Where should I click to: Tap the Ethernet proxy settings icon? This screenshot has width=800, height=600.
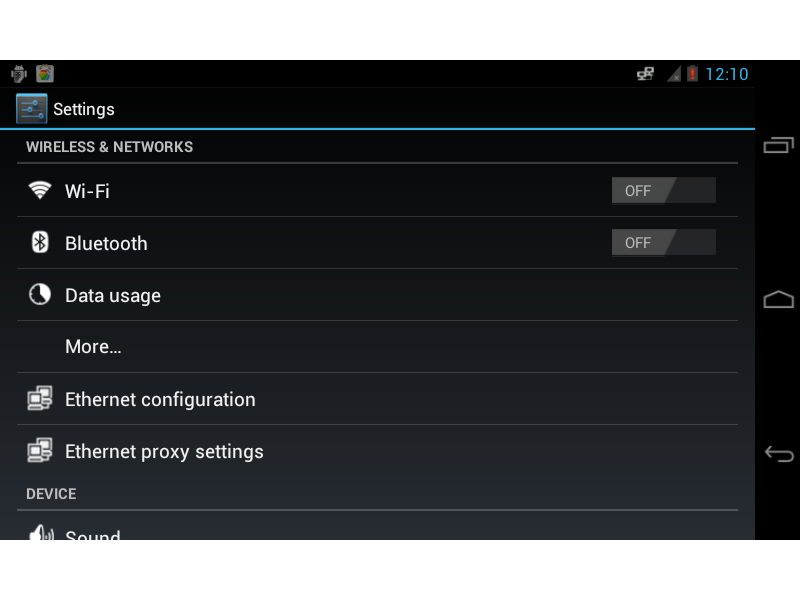click(x=40, y=451)
